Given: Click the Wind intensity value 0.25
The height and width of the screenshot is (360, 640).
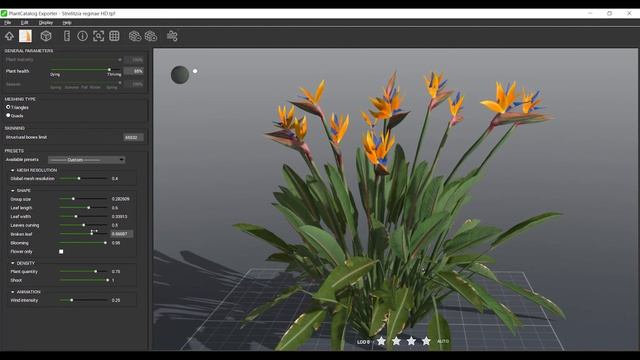Looking at the screenshot, I should coord(116,300).
